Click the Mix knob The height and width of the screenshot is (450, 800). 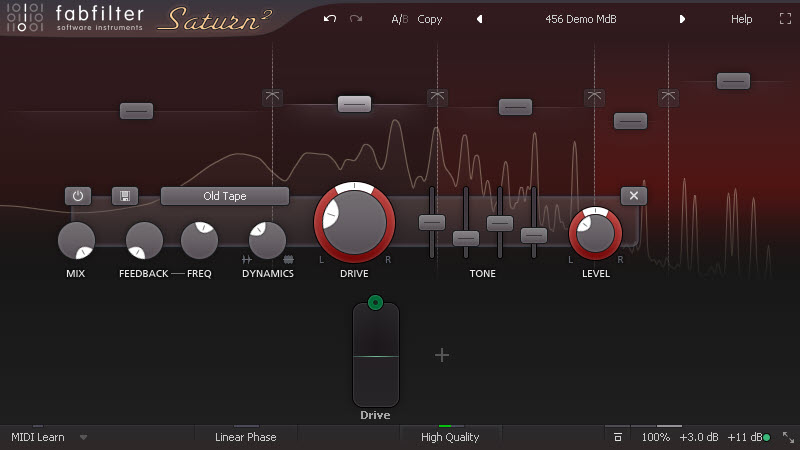[76, 240]
